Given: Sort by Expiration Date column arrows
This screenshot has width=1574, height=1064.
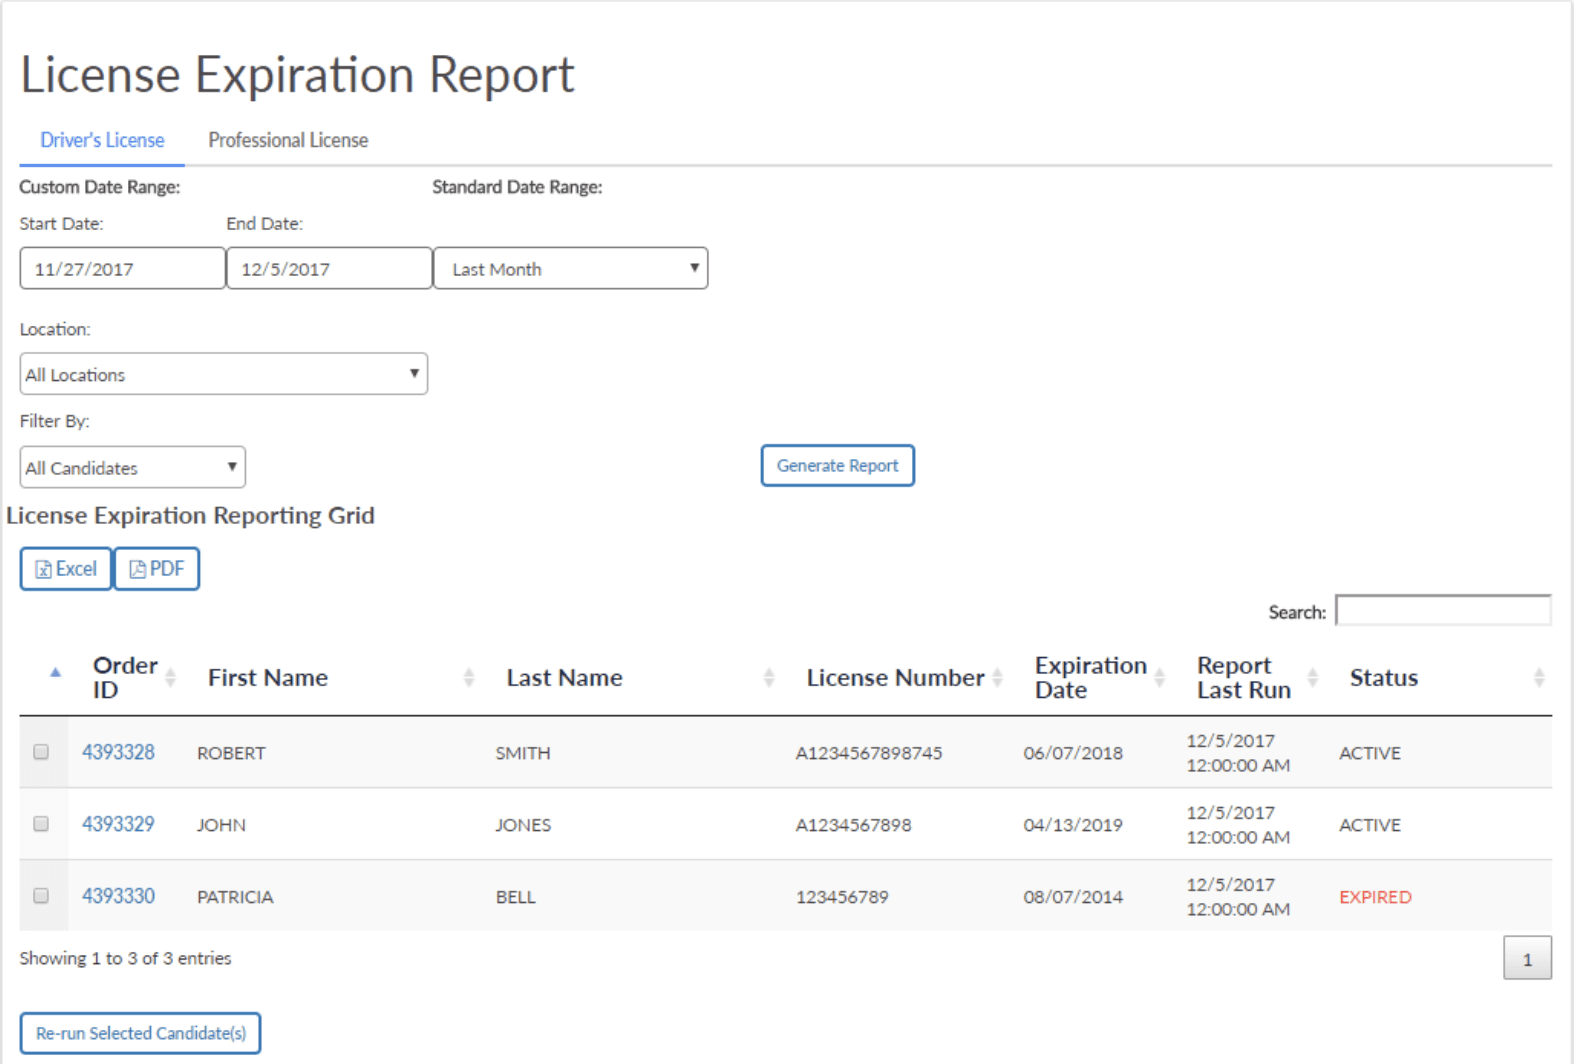Looking at the screenshot, I should pos(1160,678).
